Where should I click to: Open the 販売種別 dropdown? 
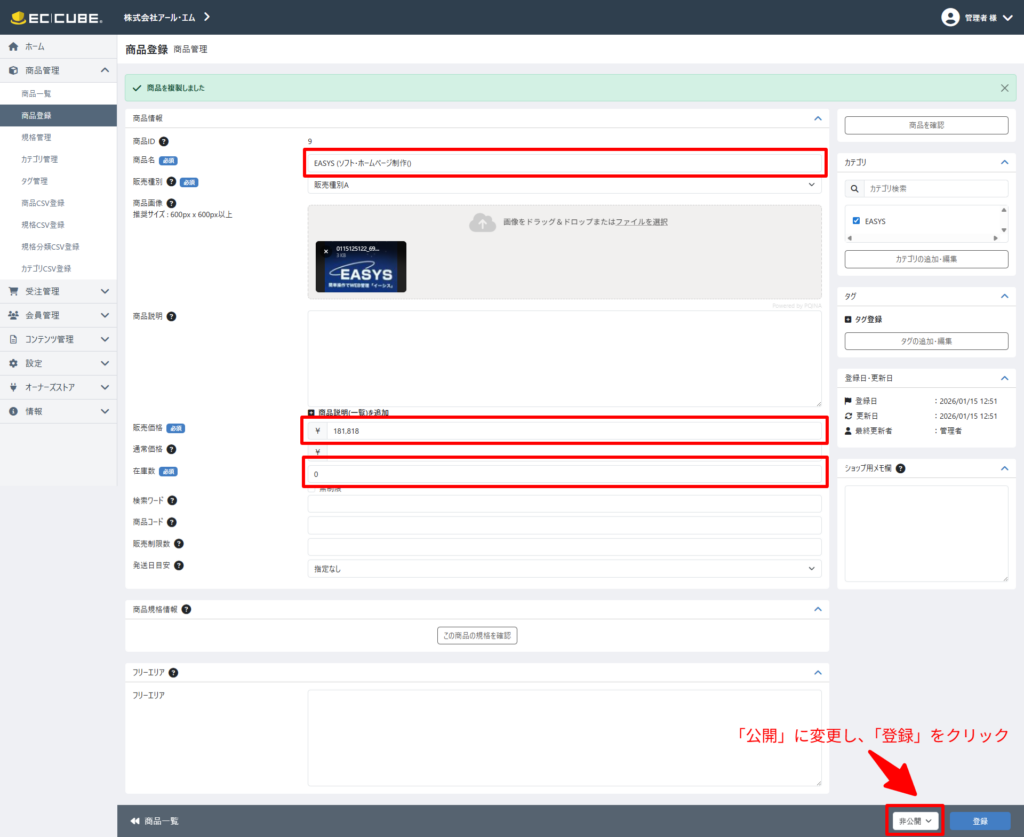[564, 184]
